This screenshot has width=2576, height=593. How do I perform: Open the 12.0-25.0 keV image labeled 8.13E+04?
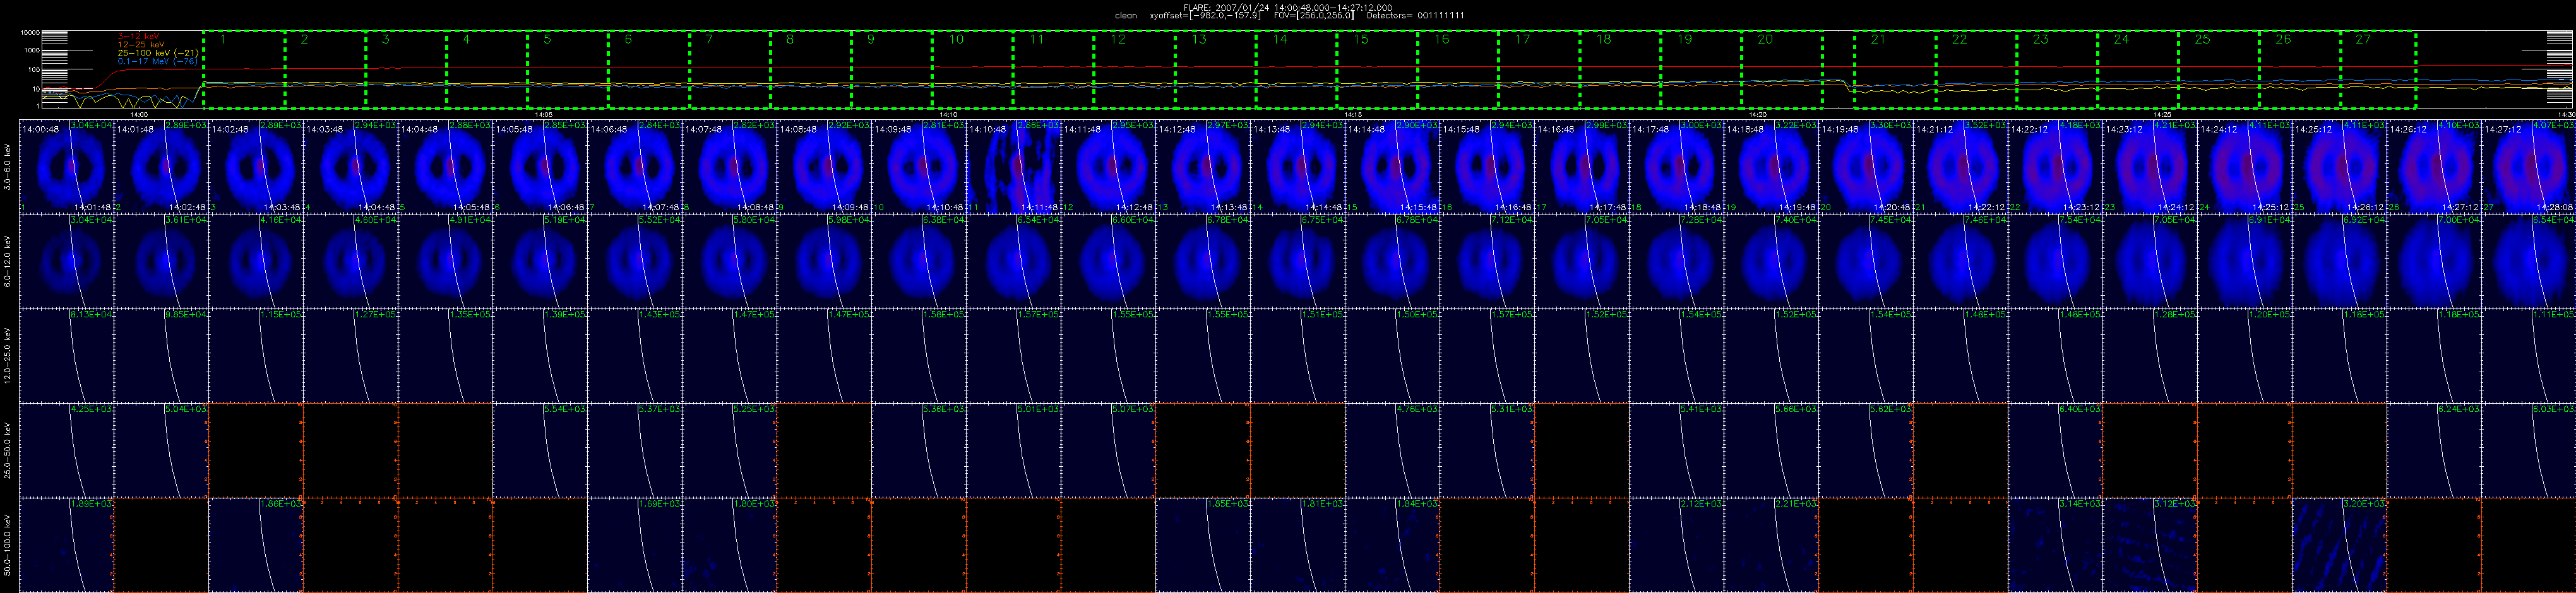coord(66,355)
